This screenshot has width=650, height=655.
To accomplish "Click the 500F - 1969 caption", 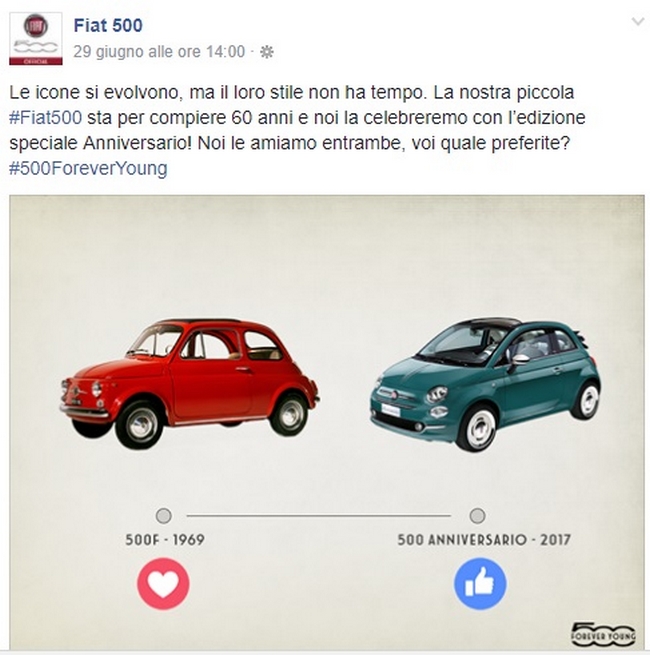I will coord(165,540).
